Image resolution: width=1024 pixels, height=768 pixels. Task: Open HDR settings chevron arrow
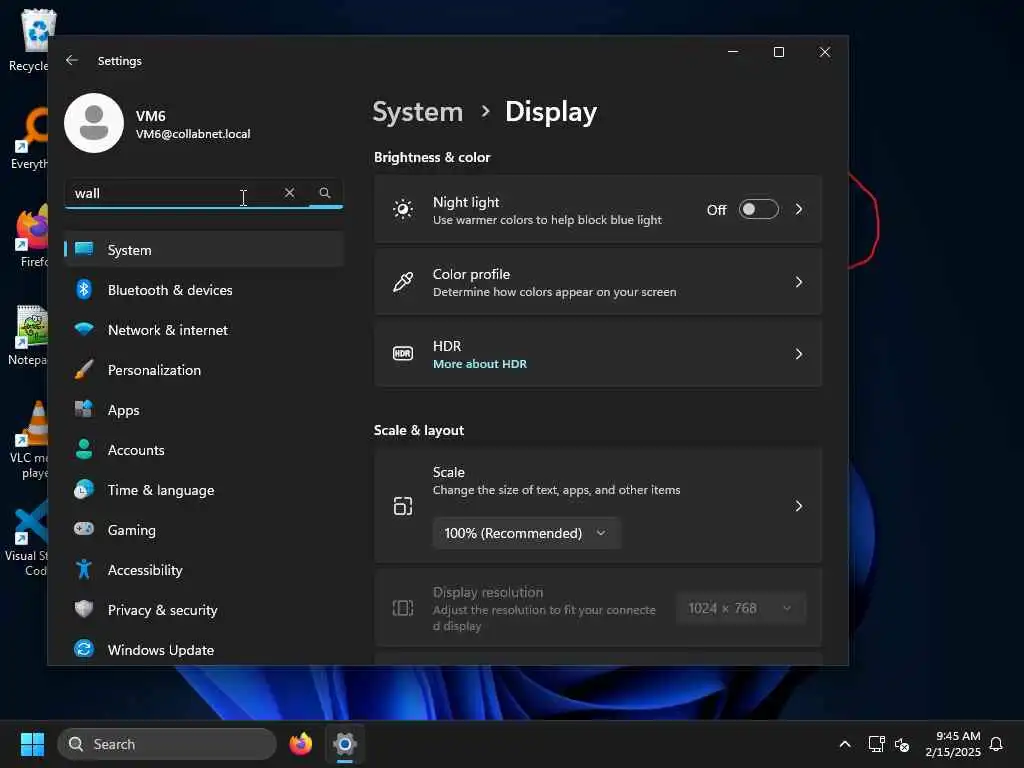click(799, 353)
